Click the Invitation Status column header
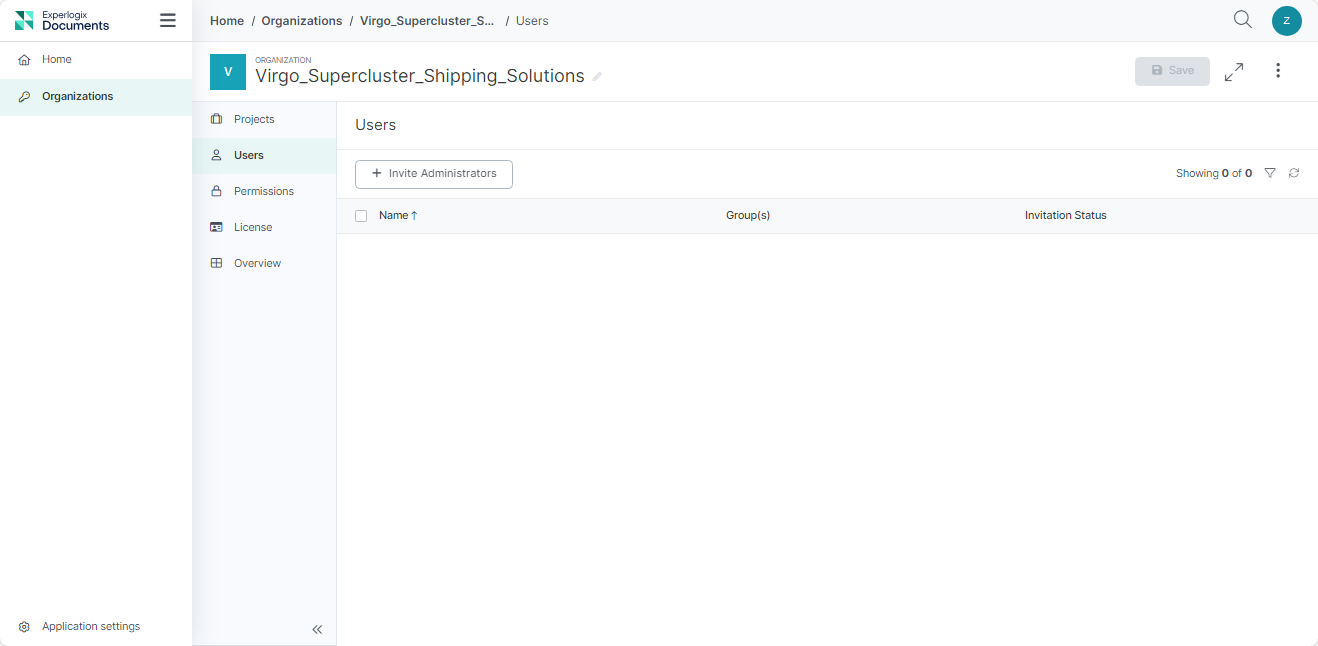1318x646 pixels. pyautogui.click(x=1066, y=216)
